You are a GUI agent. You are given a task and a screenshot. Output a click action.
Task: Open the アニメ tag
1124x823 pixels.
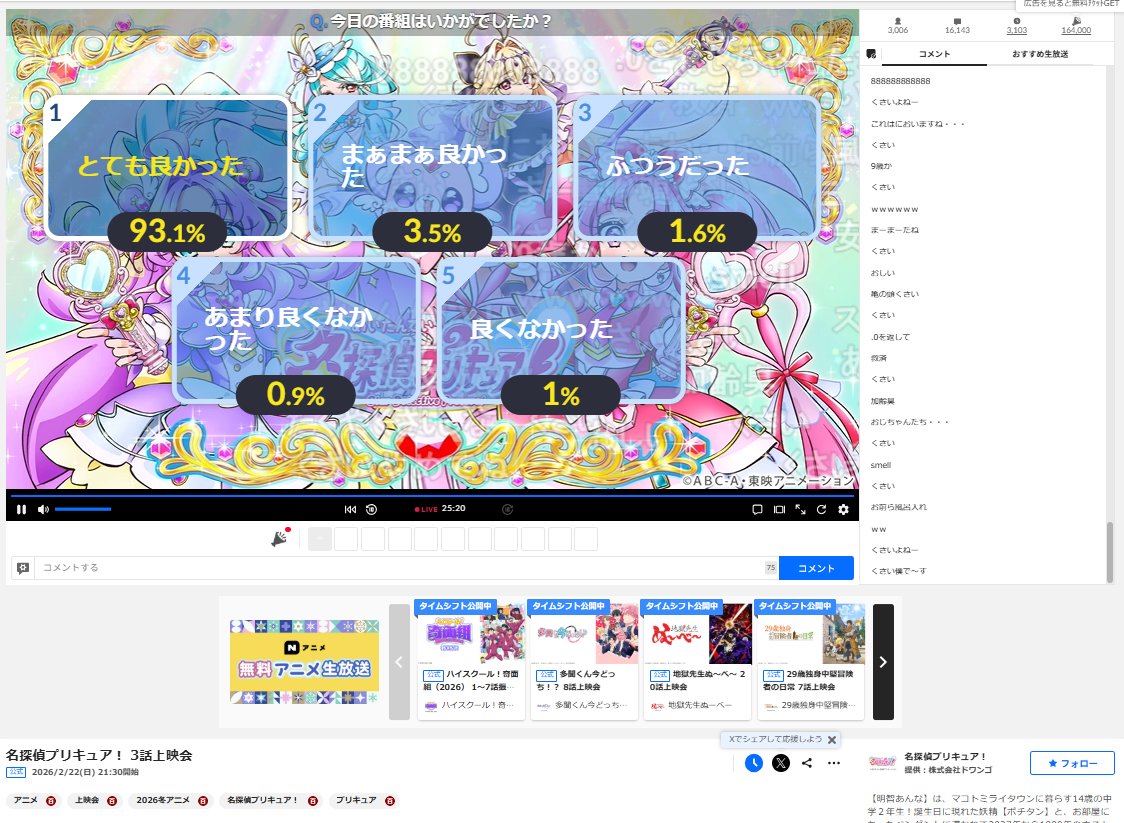click(x=26, y=800)
